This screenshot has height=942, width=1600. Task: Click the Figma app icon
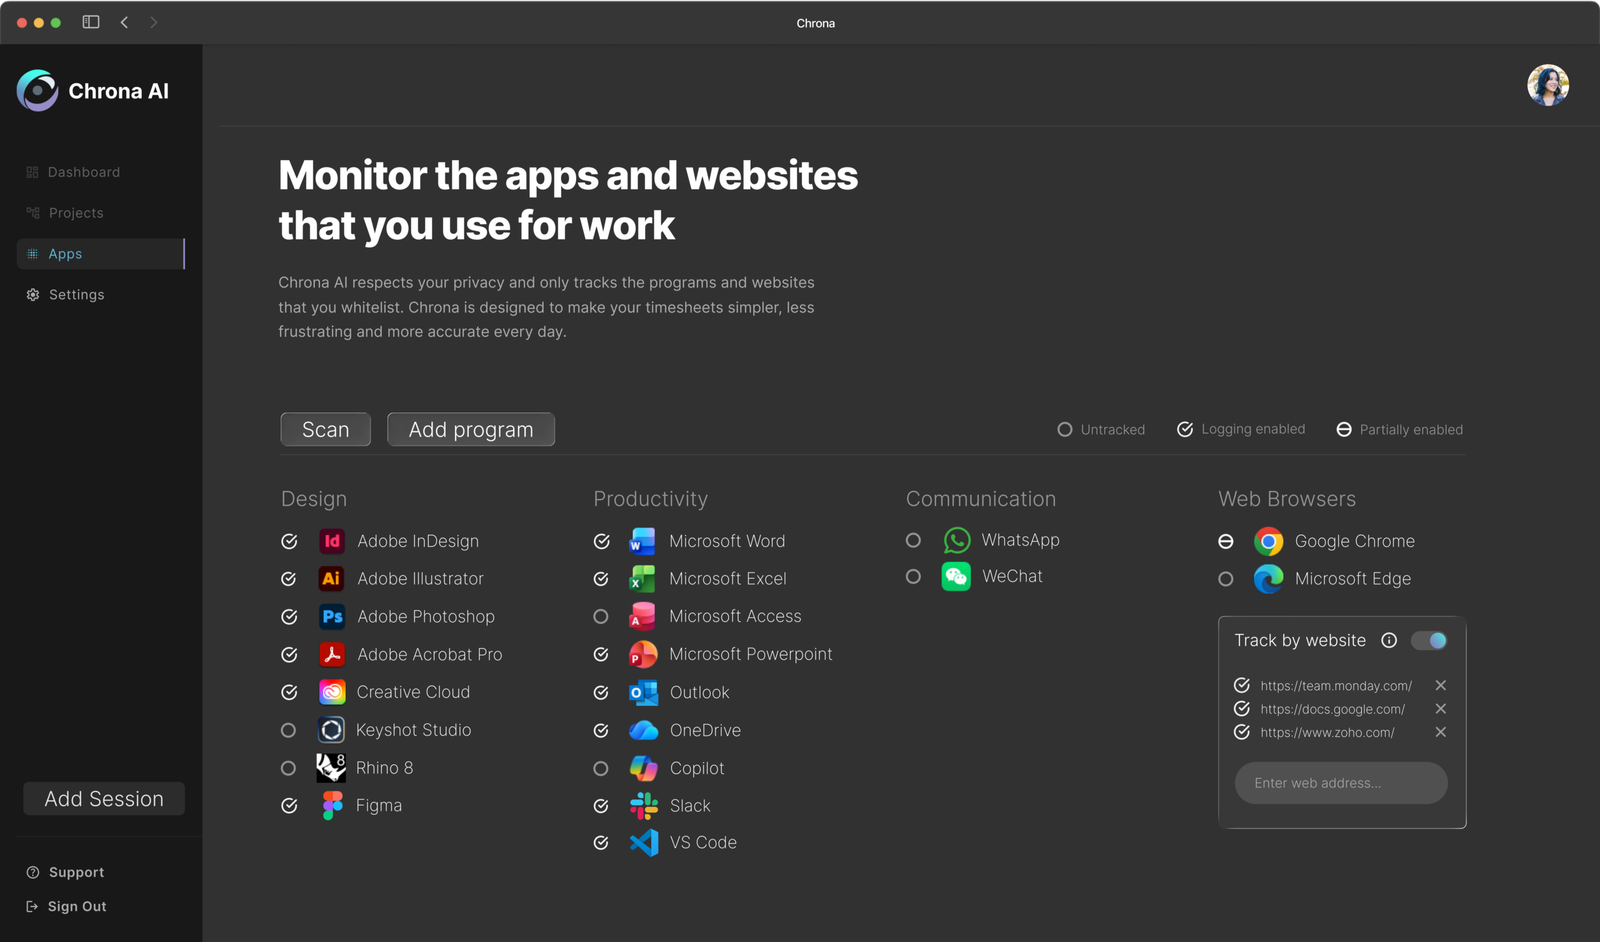[x=332, y=805]
